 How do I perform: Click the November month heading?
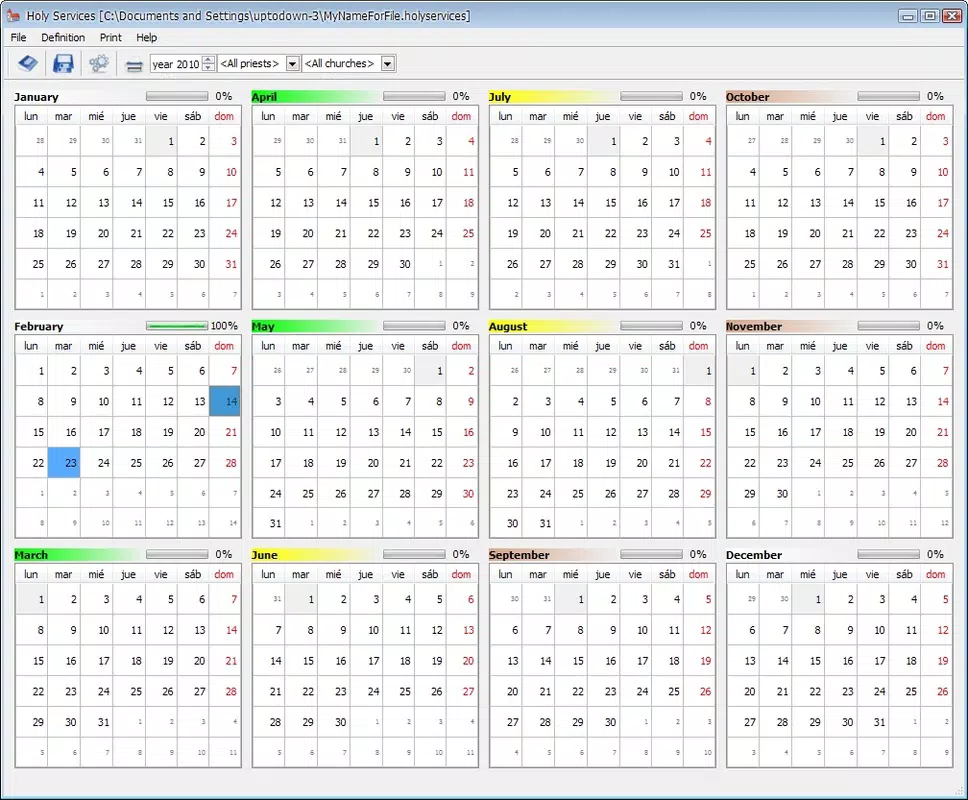[x=754, y=327]
